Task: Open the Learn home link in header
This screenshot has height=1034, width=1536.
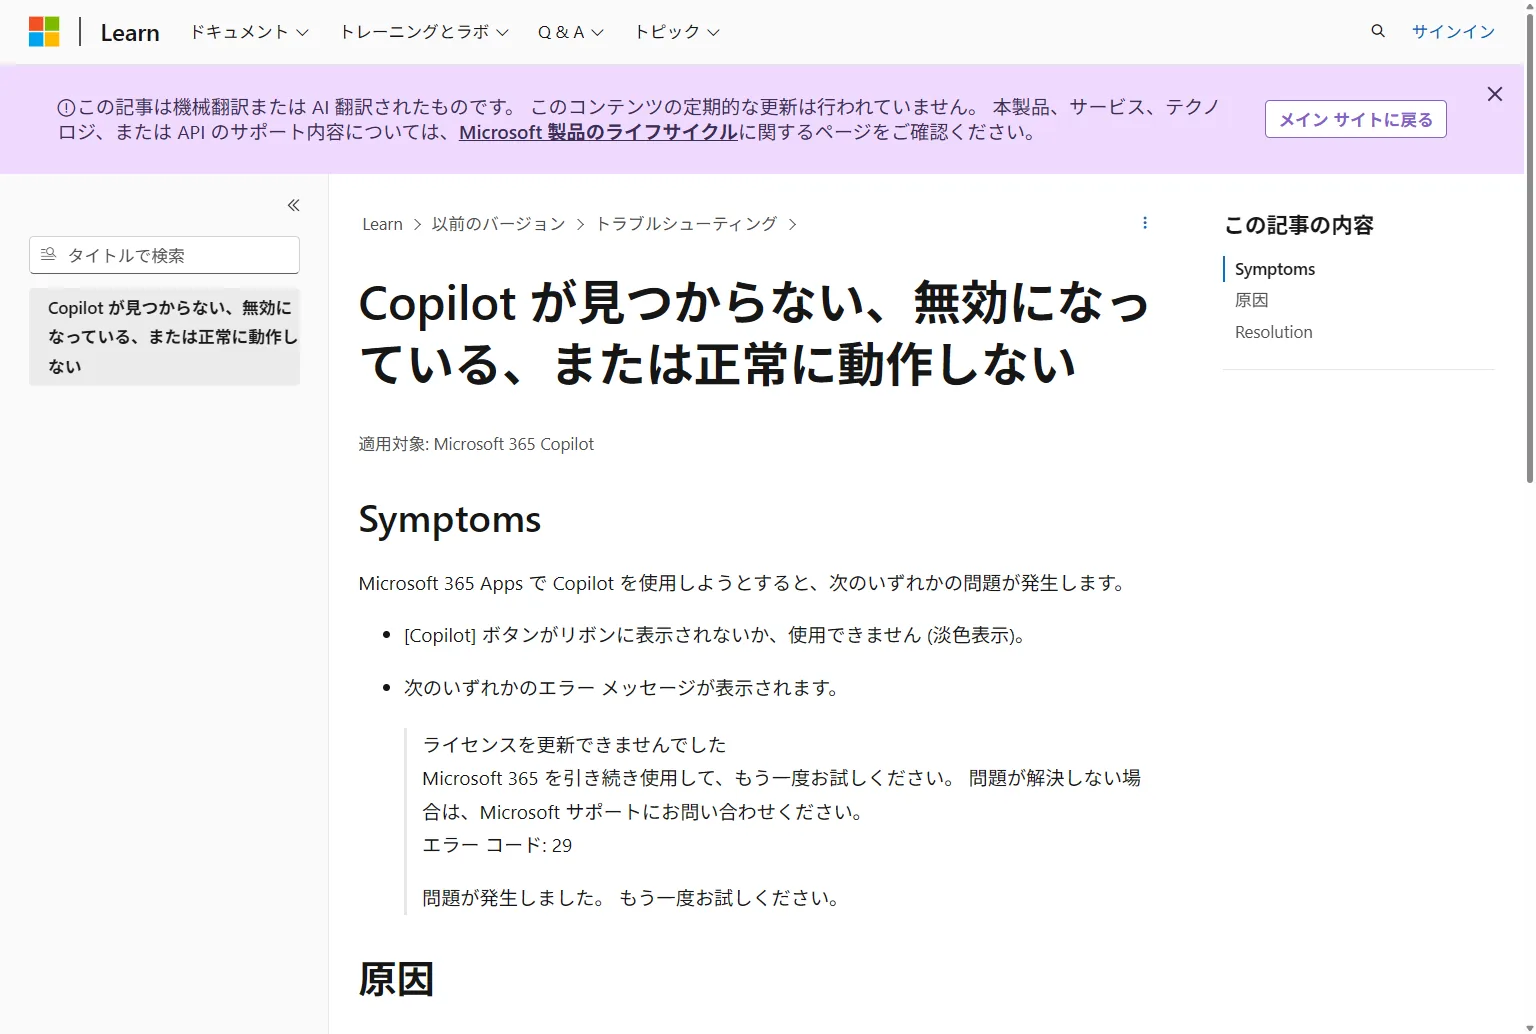Action: [x=130, y=33]
